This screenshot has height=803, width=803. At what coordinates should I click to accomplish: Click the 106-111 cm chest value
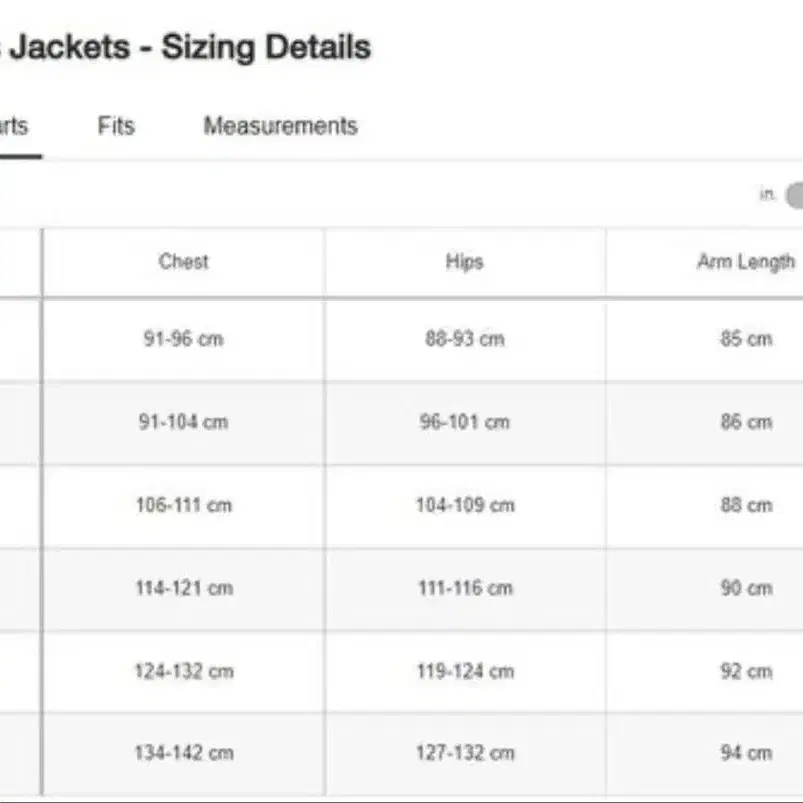click(184, 505)
